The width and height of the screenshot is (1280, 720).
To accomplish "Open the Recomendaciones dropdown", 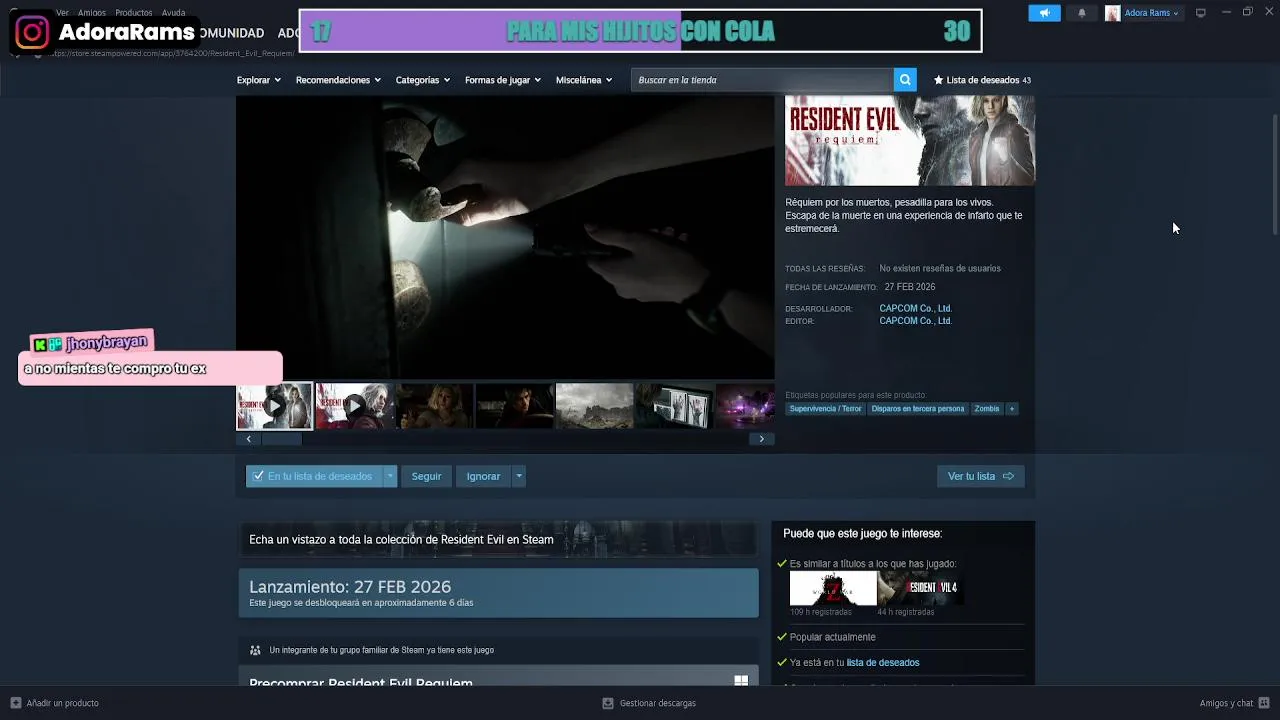I will click(x=338, y=80).
